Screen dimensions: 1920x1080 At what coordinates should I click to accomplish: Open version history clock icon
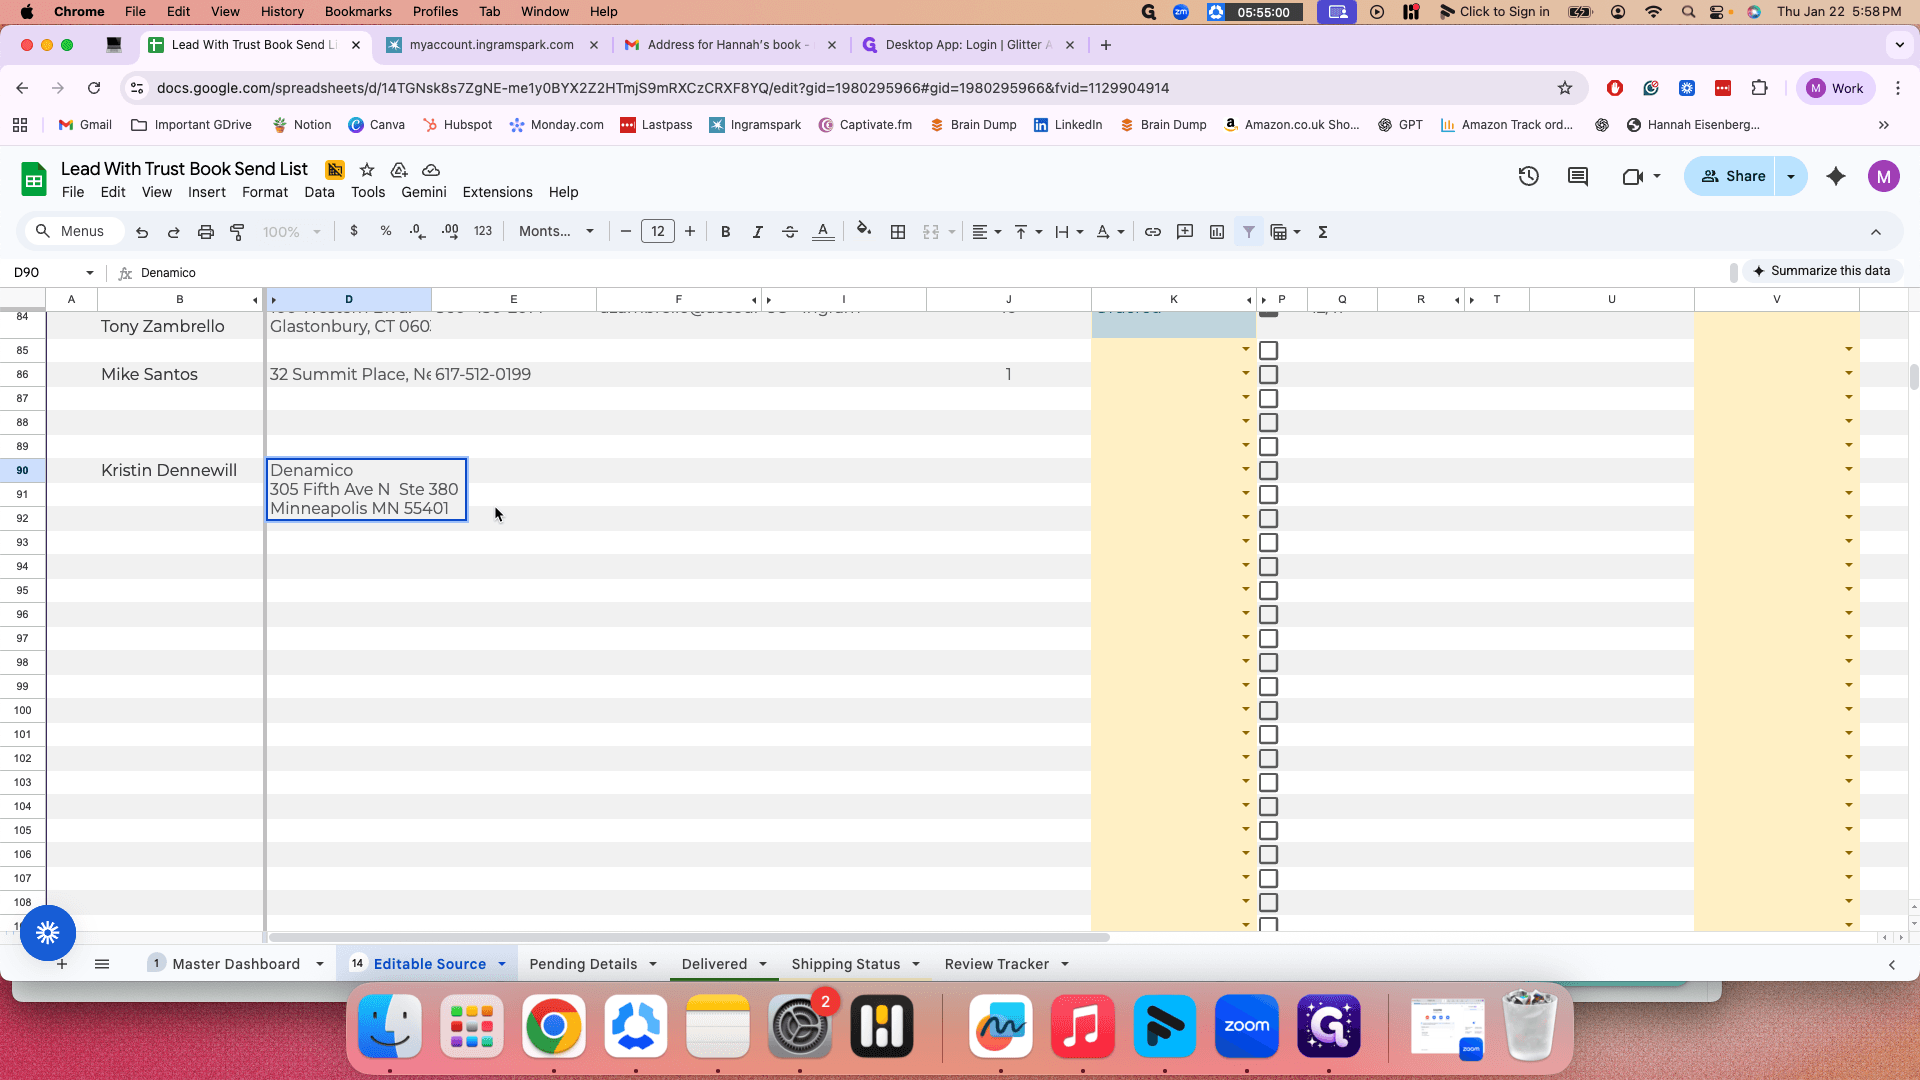(1528, 177)
